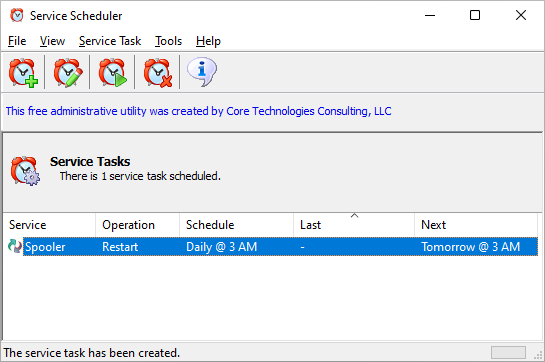Sort by the Service column header
This screenshot has height=362, width=545.
point(49,225)
